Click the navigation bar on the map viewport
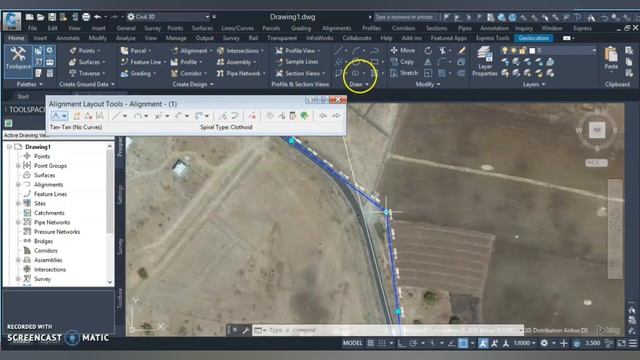The height and width of the screenshot is (360, 640). coord(615,229)
